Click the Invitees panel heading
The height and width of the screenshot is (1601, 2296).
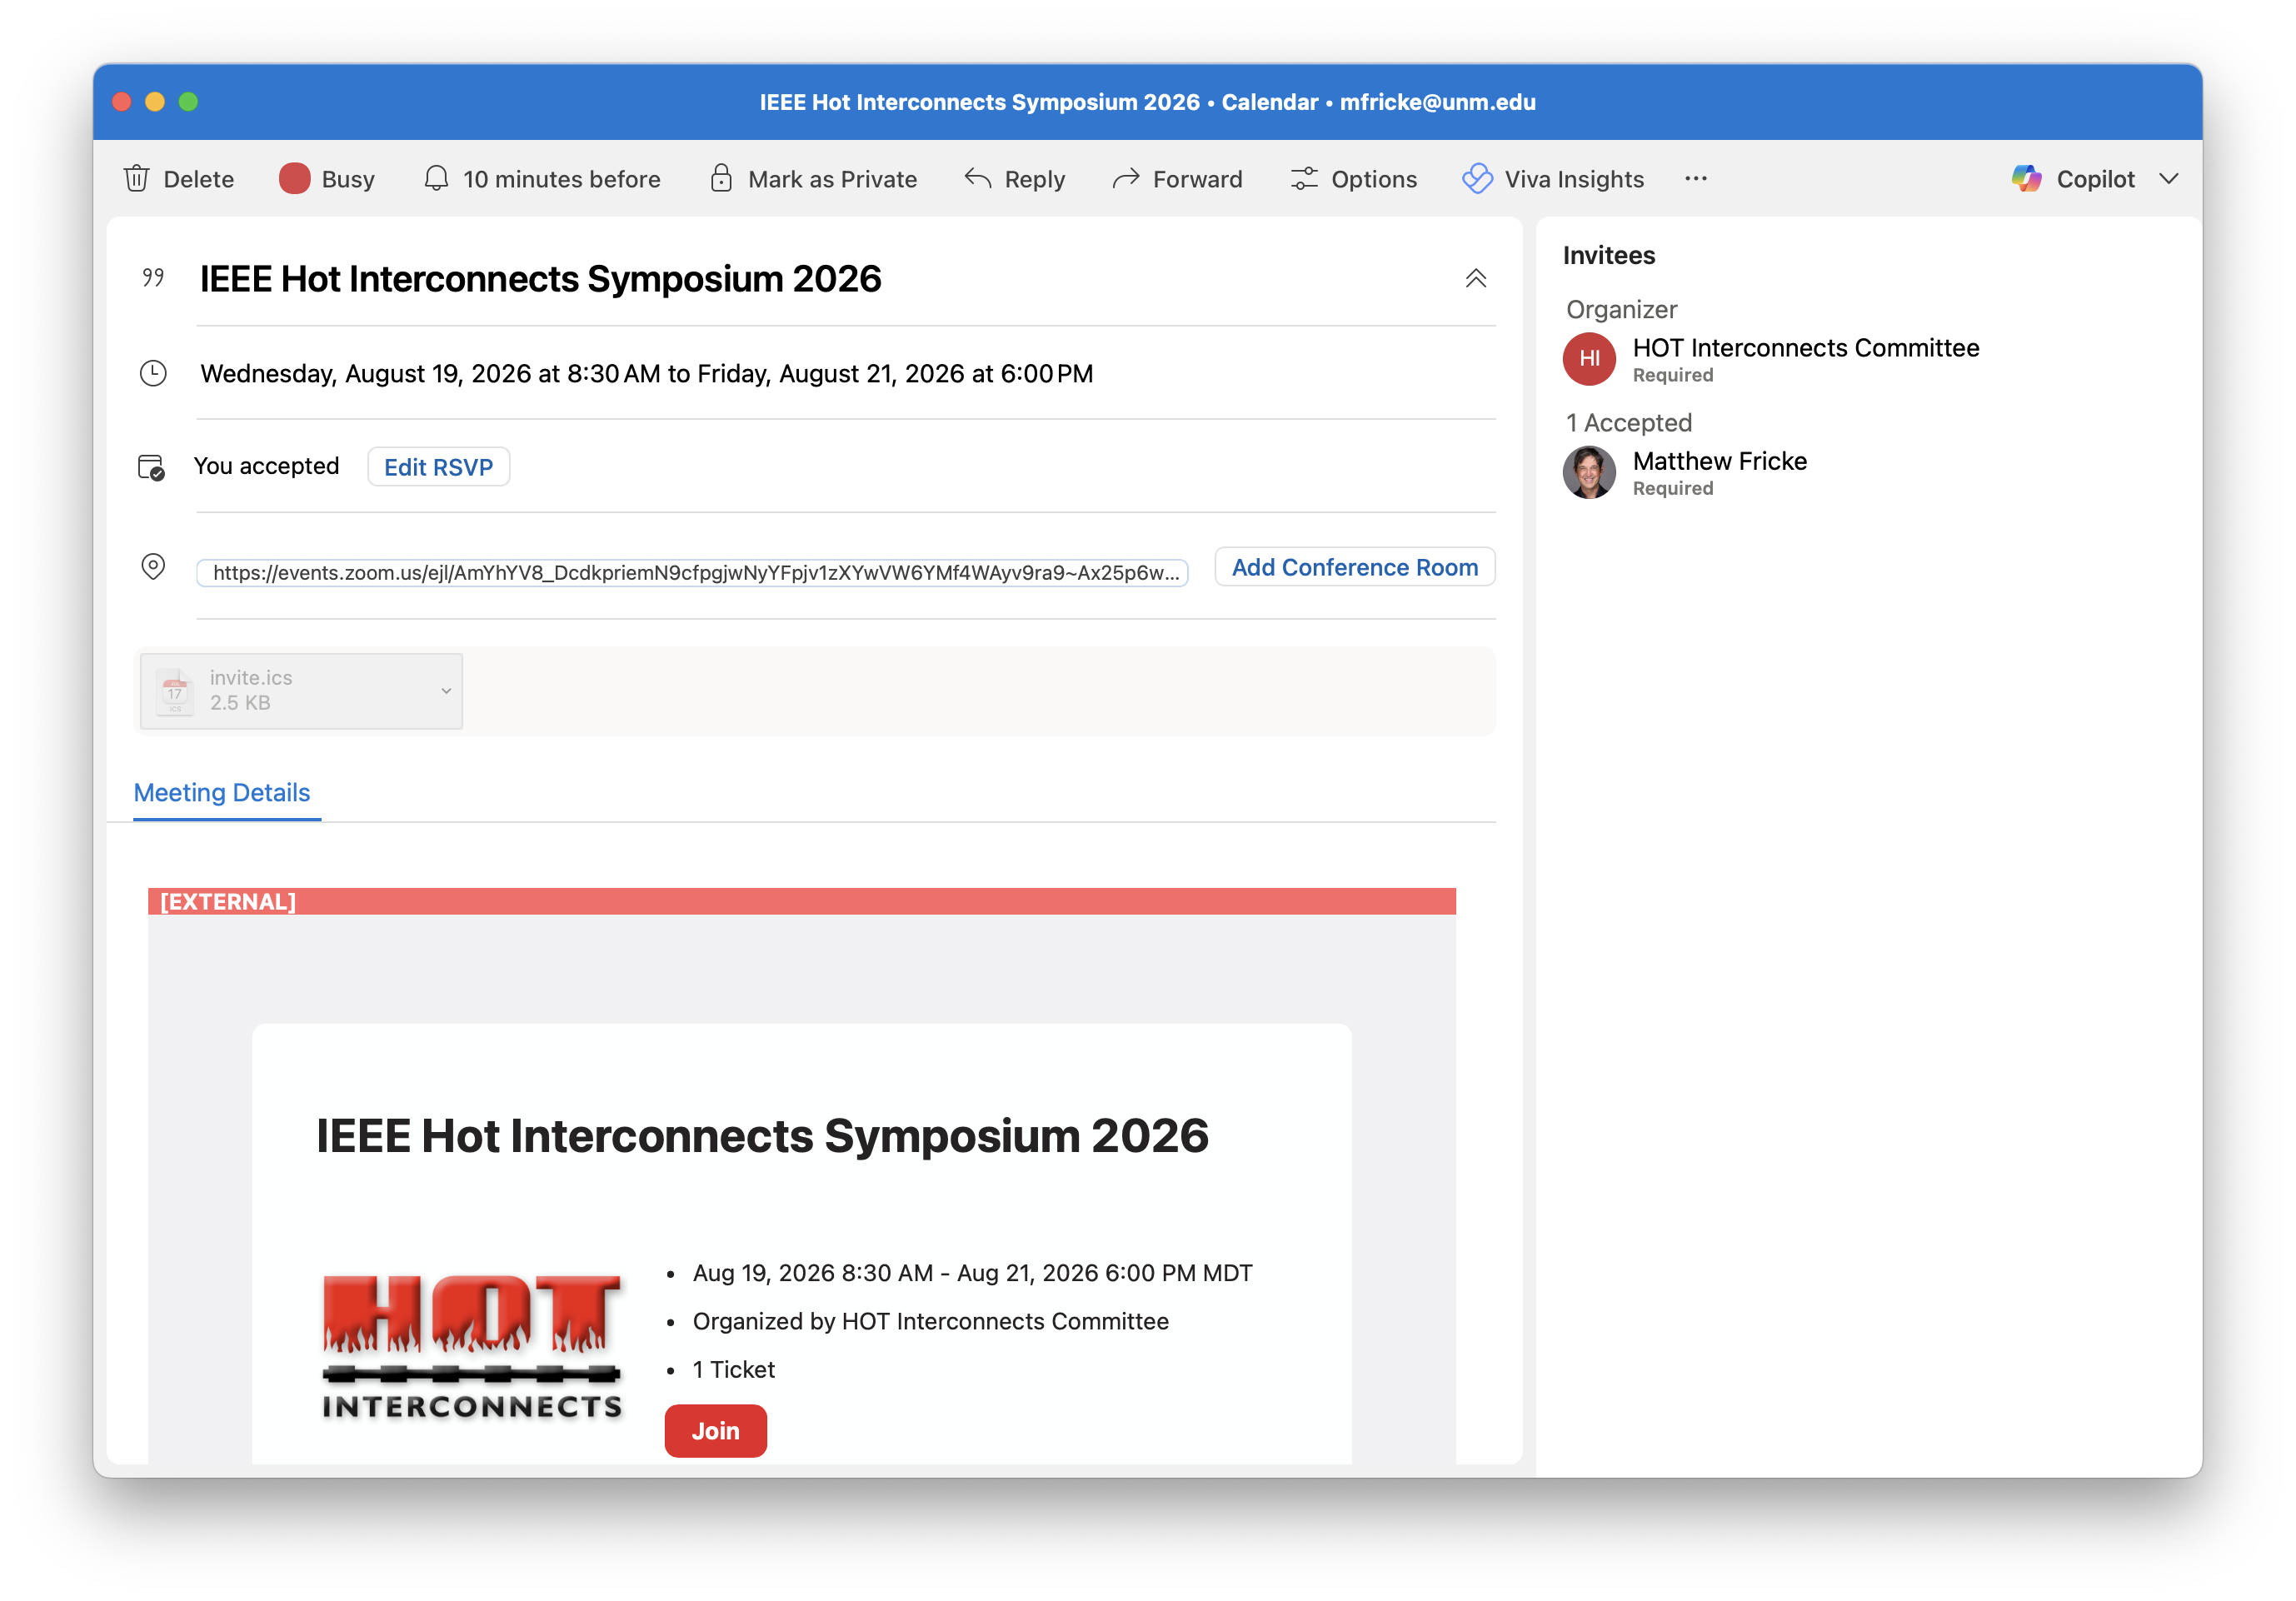1609,256
